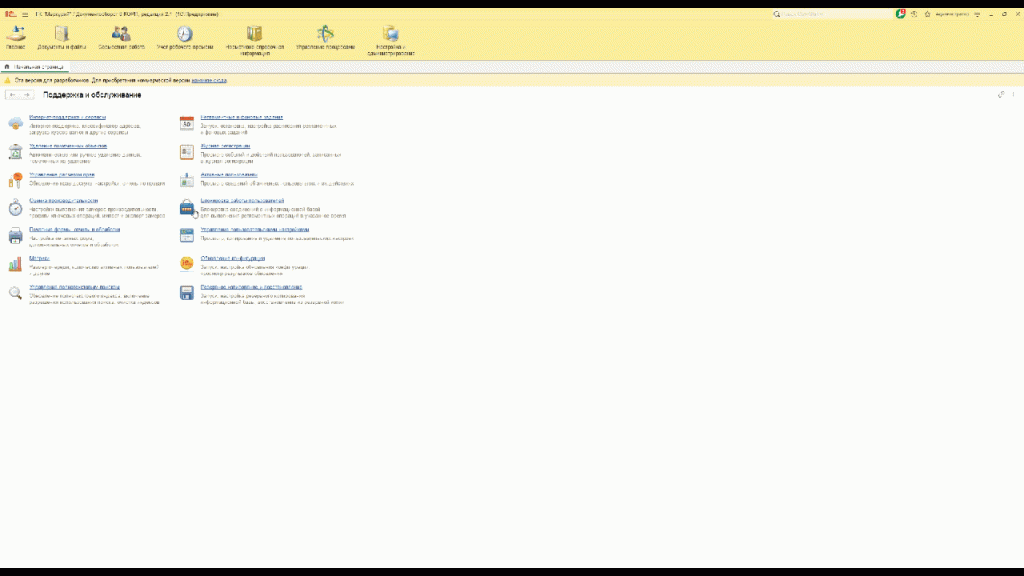Click the window icon for user settings management
The image size is (1024, 576).
187,236
